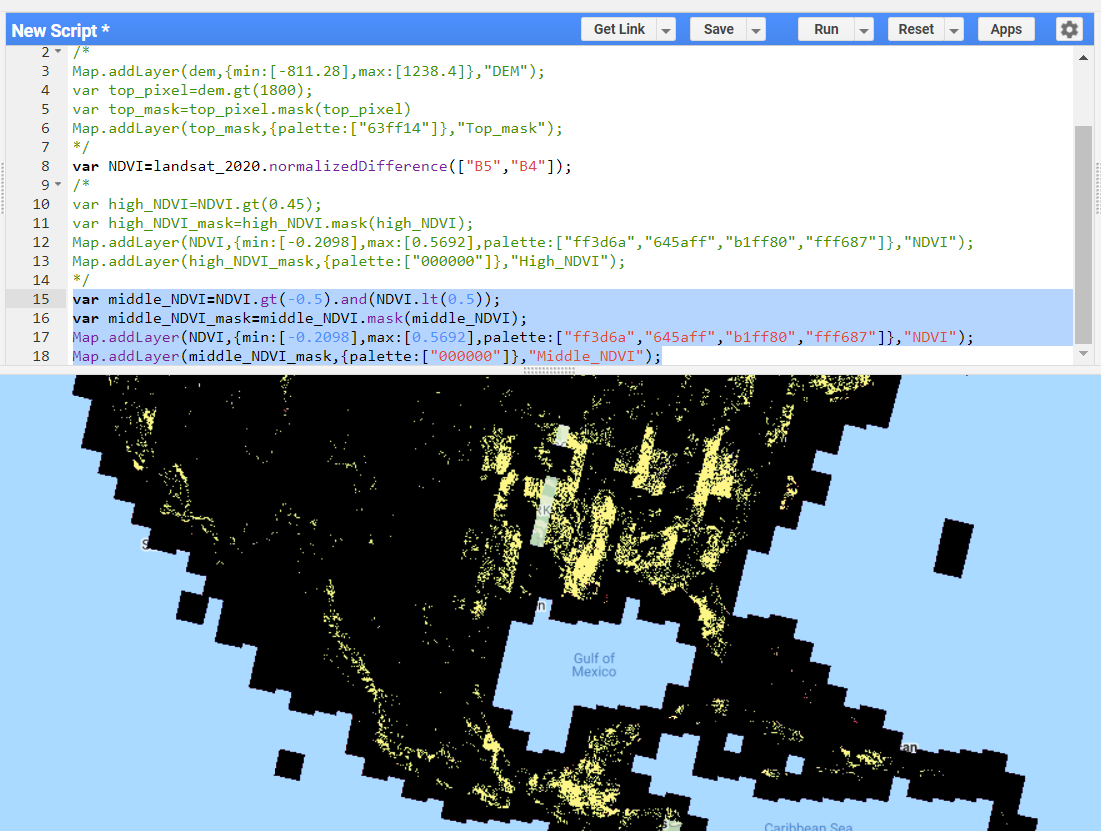Screen dimensions: 1101x831
Task: Open the Apps panel
Action: (x=1006, y=30)
